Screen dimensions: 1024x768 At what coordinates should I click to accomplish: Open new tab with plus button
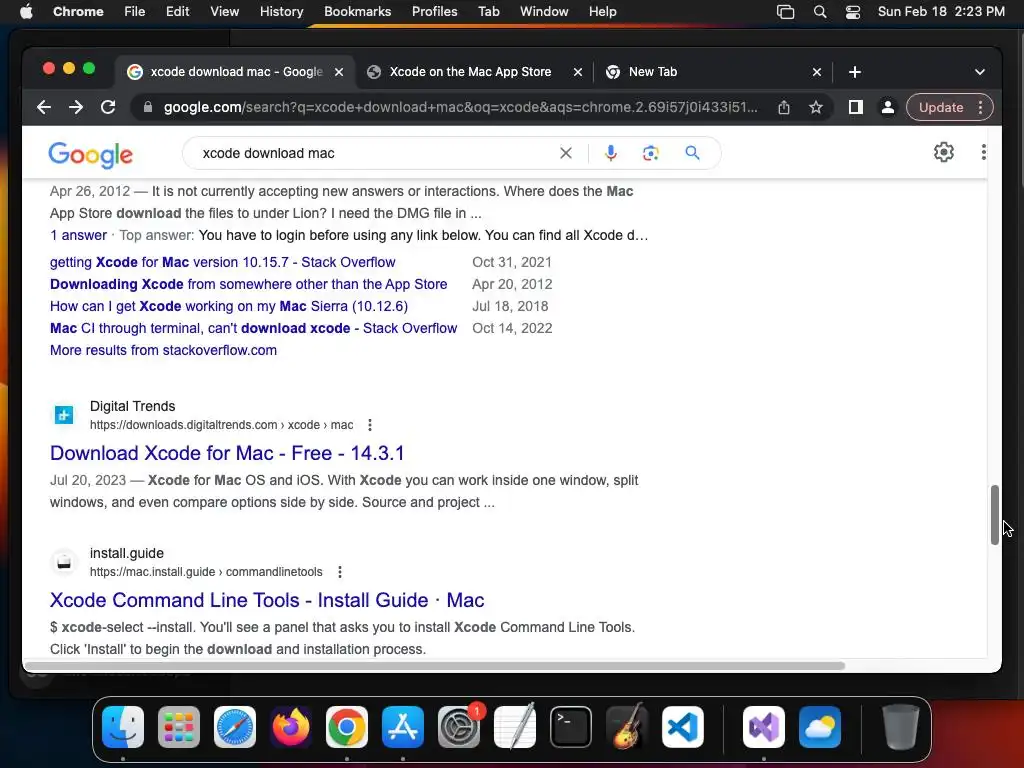tap(855, 72)
